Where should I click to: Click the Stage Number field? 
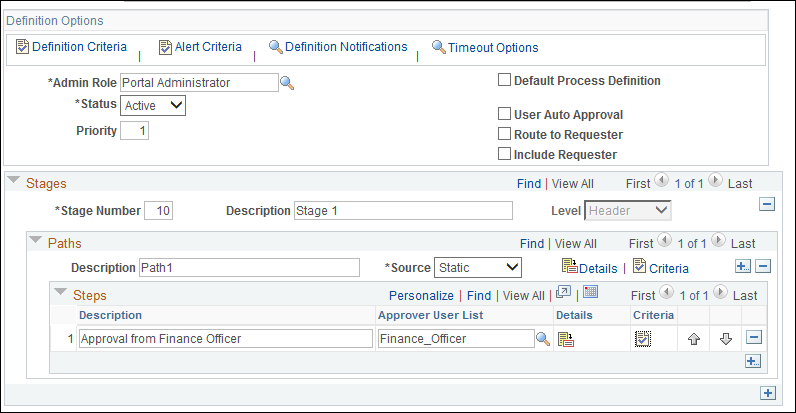(x=158, y=211)
